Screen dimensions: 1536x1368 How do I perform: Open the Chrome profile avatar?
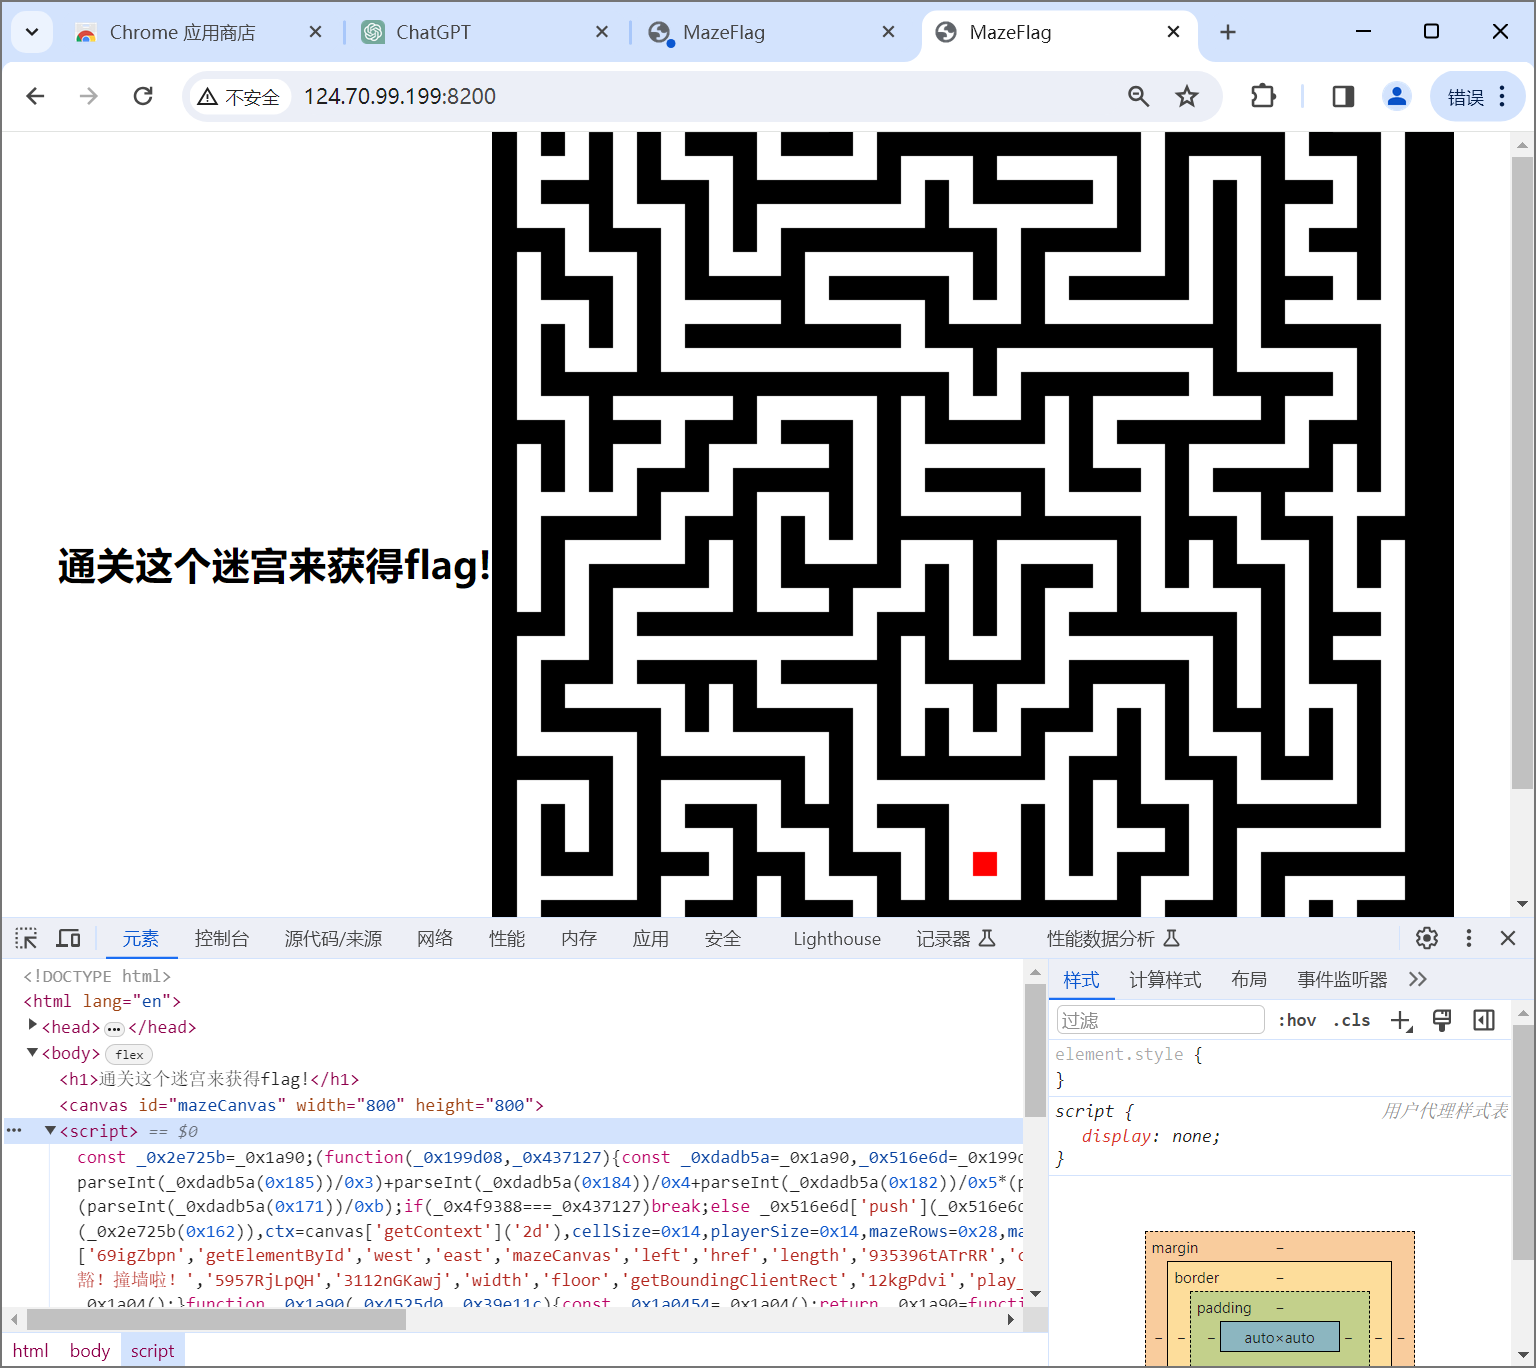[x=1396, y=96]
